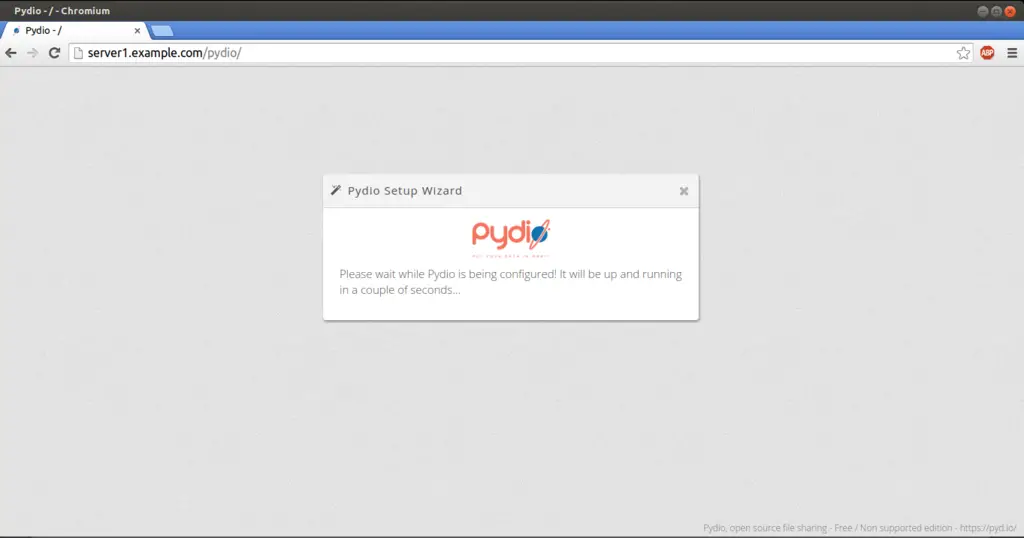Open the Chromium hamburger menu

click(1012, 53)
